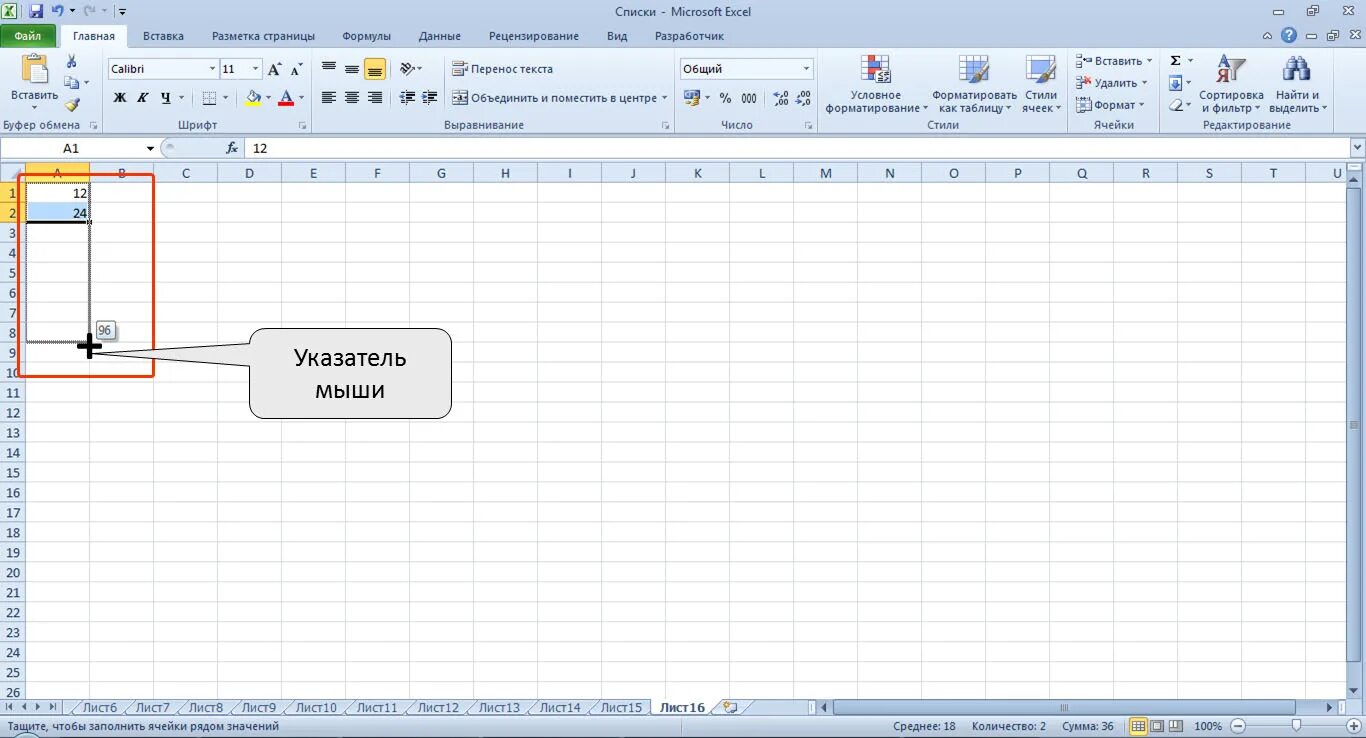The height and width of the screenshot is (738, 1366).
Task: Click the Clear eraser icon
Action: point(1176,105)
